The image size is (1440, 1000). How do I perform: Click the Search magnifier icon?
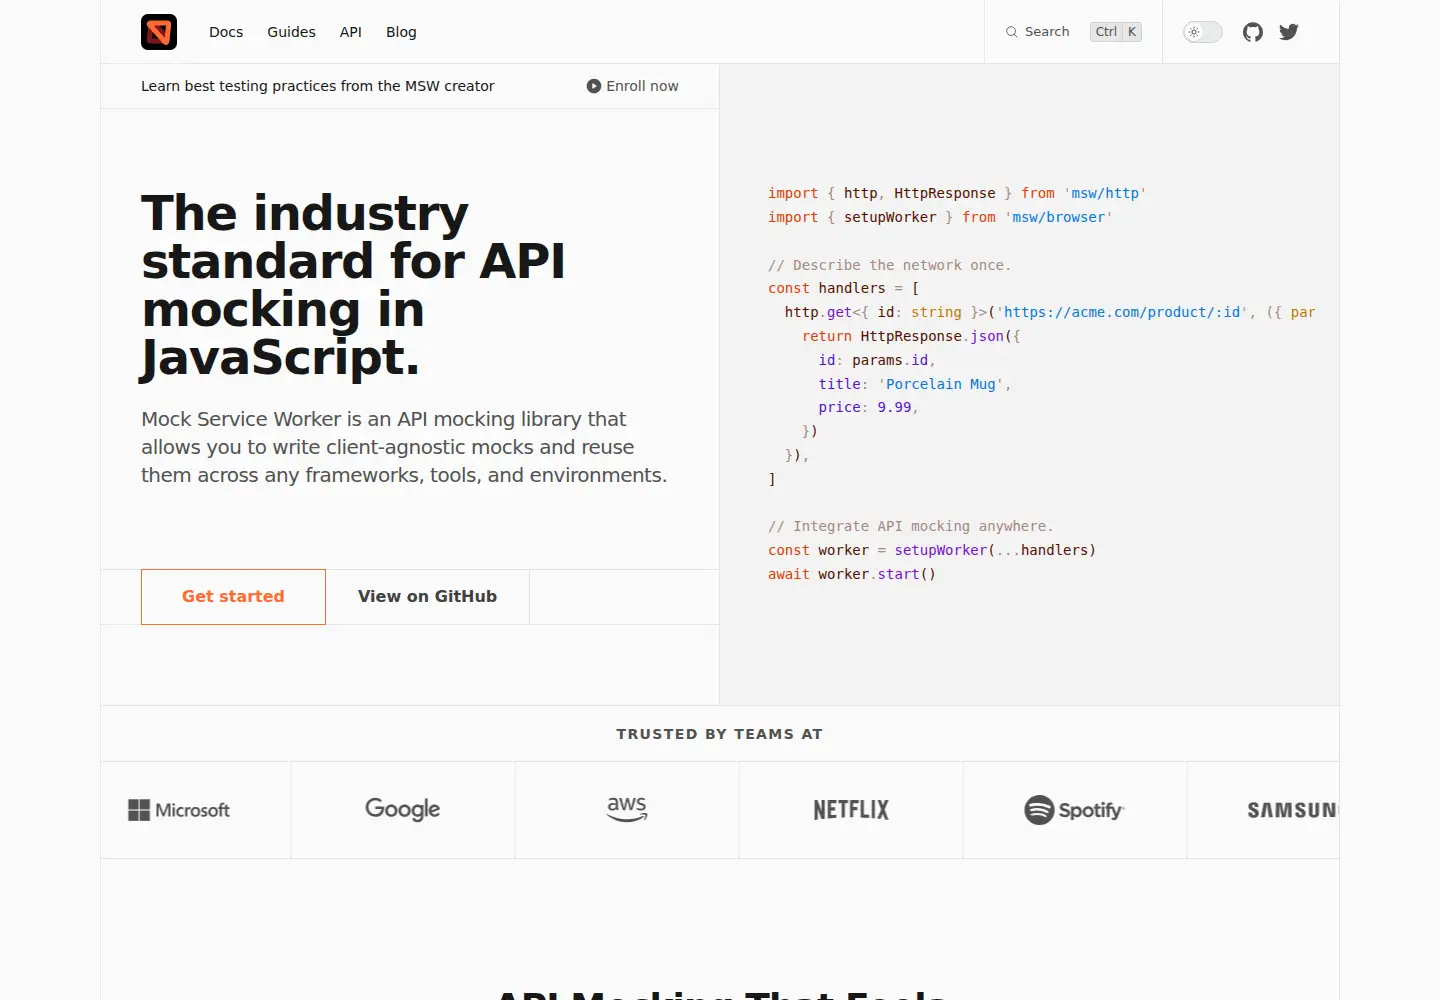tap(1012, 32)
